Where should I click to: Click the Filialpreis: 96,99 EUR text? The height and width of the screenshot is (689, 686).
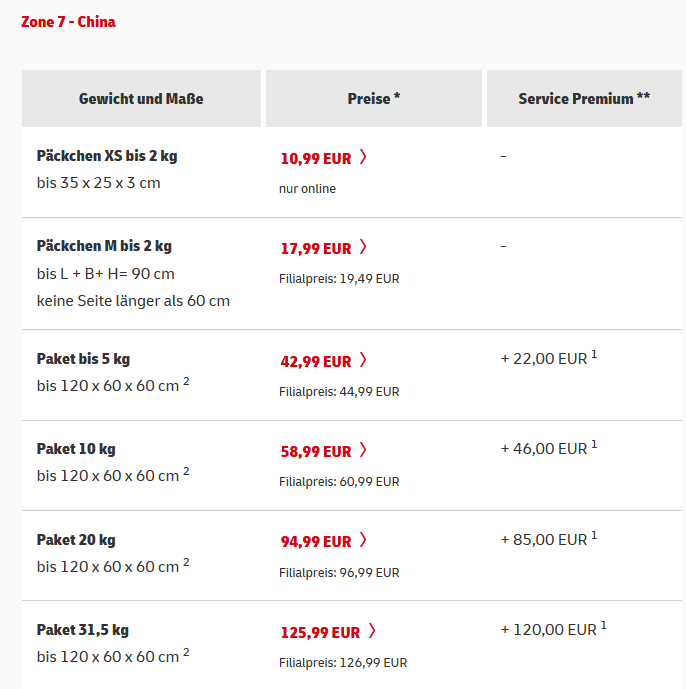pos(339,573)
